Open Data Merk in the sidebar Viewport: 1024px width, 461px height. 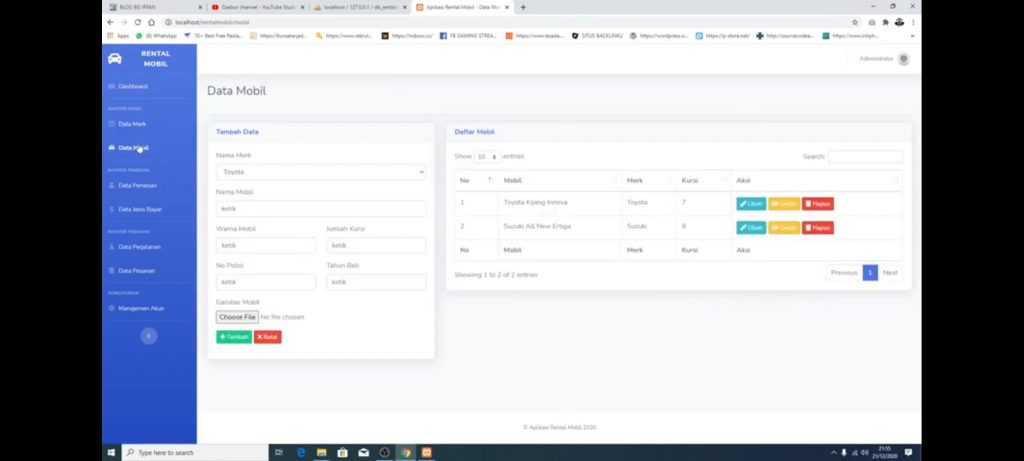[132, 124]
